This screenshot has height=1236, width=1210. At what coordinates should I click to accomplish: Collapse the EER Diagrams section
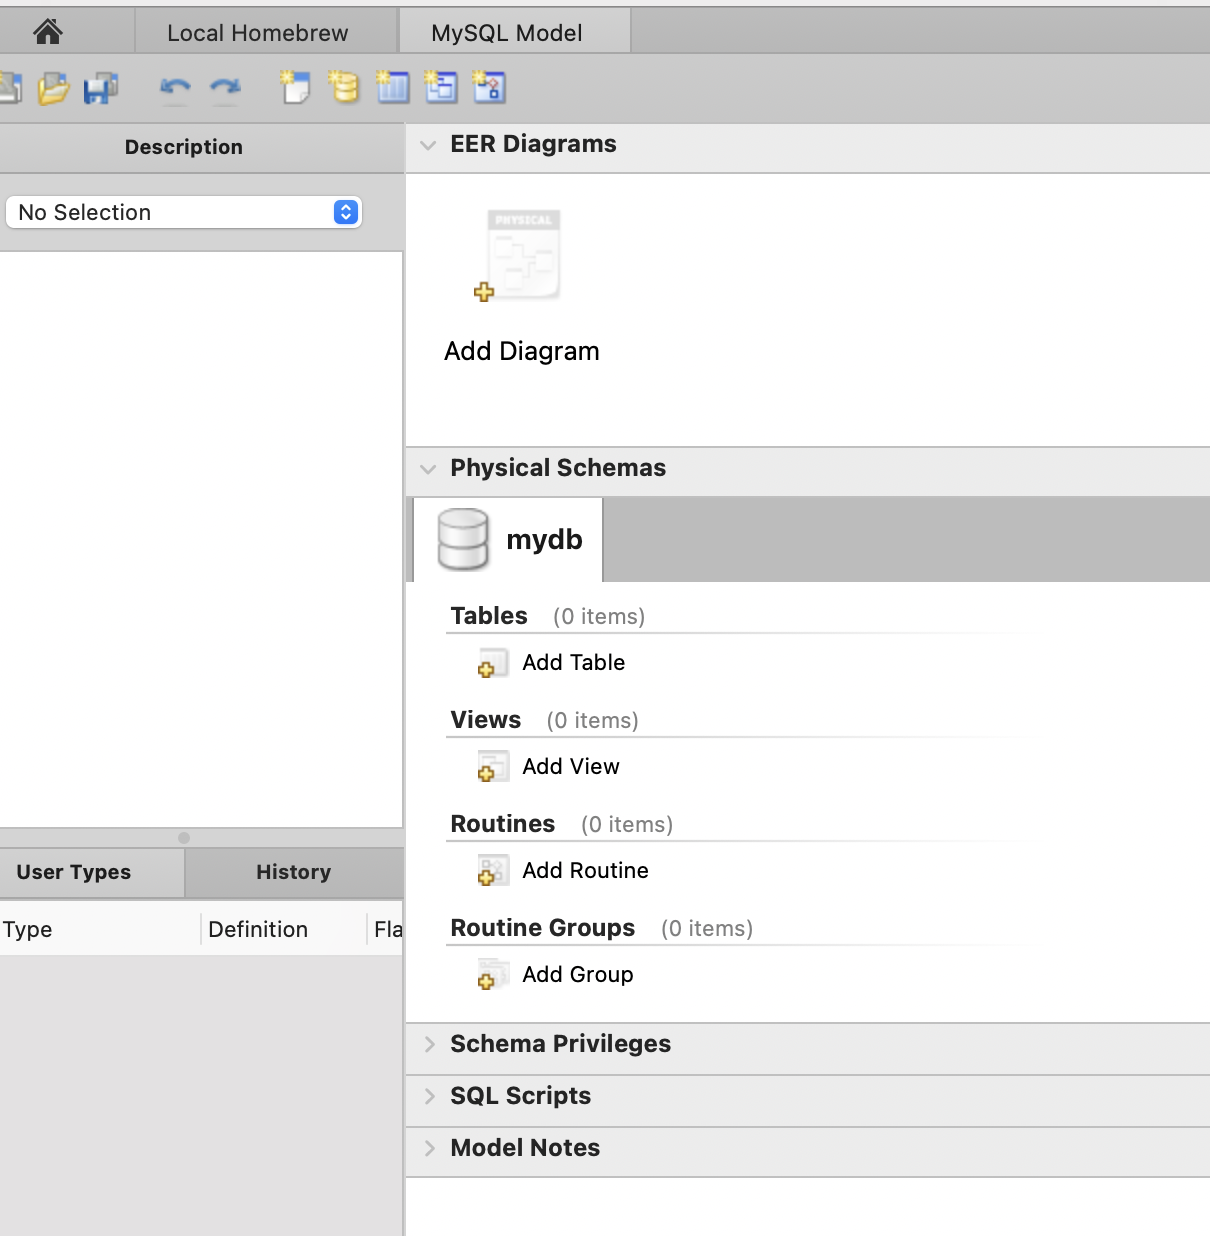point(428,145)
